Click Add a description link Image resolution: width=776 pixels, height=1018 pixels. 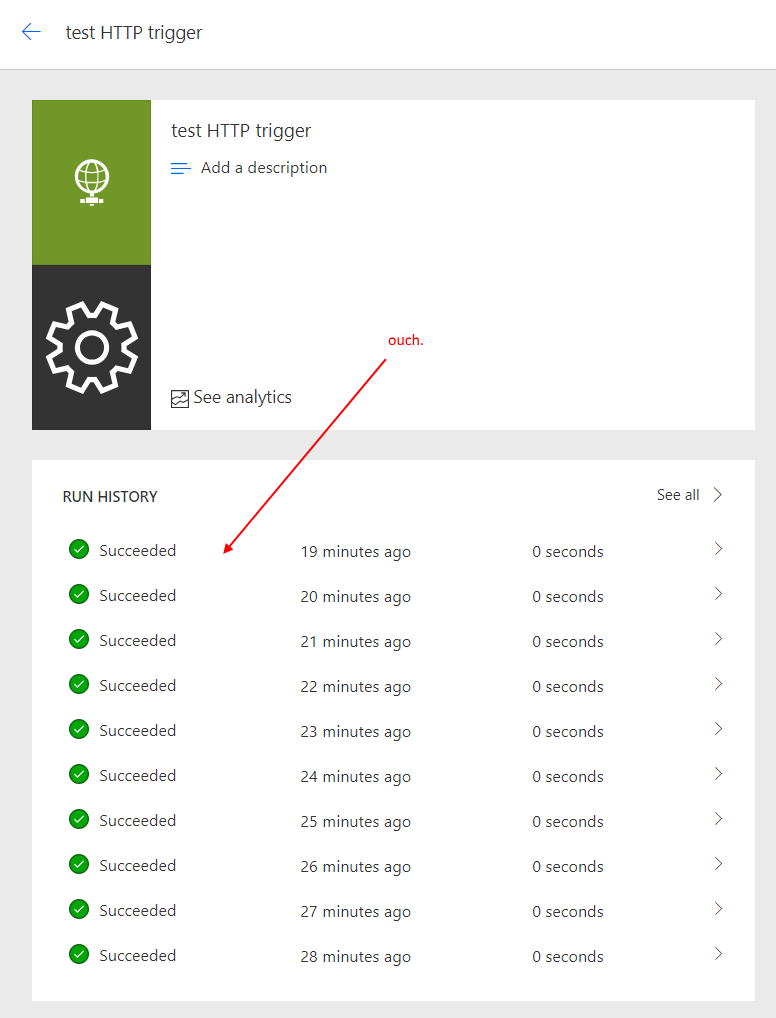pyautogui.click(x=263, y=168)
